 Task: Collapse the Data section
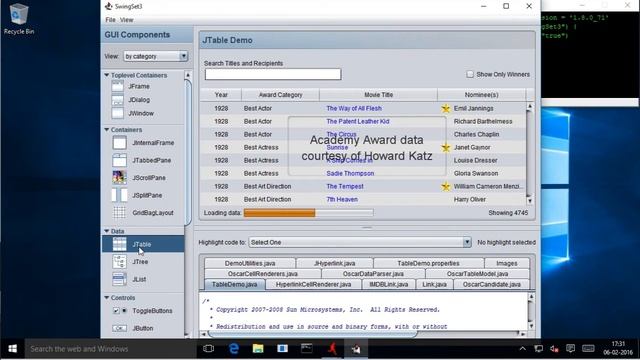[107, 231]
